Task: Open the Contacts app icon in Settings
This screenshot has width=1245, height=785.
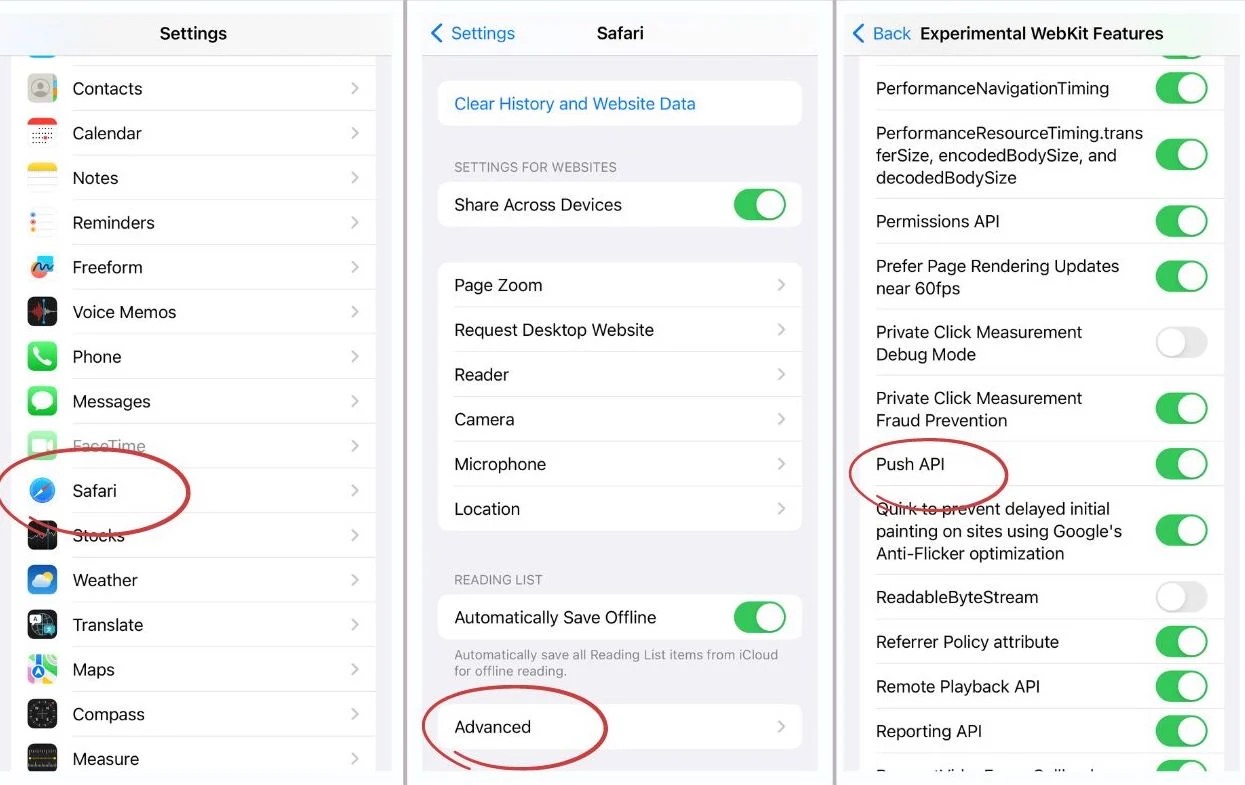Action: point(42,88)
